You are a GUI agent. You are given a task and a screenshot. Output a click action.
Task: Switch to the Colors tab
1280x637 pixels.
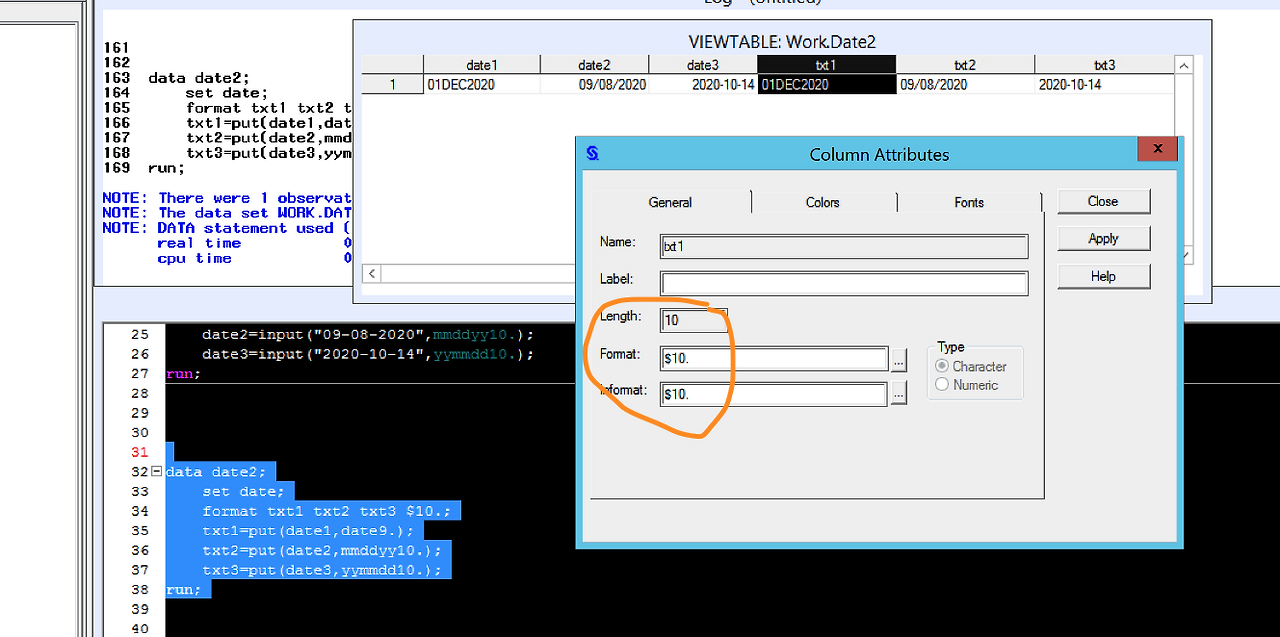point(823,202)
